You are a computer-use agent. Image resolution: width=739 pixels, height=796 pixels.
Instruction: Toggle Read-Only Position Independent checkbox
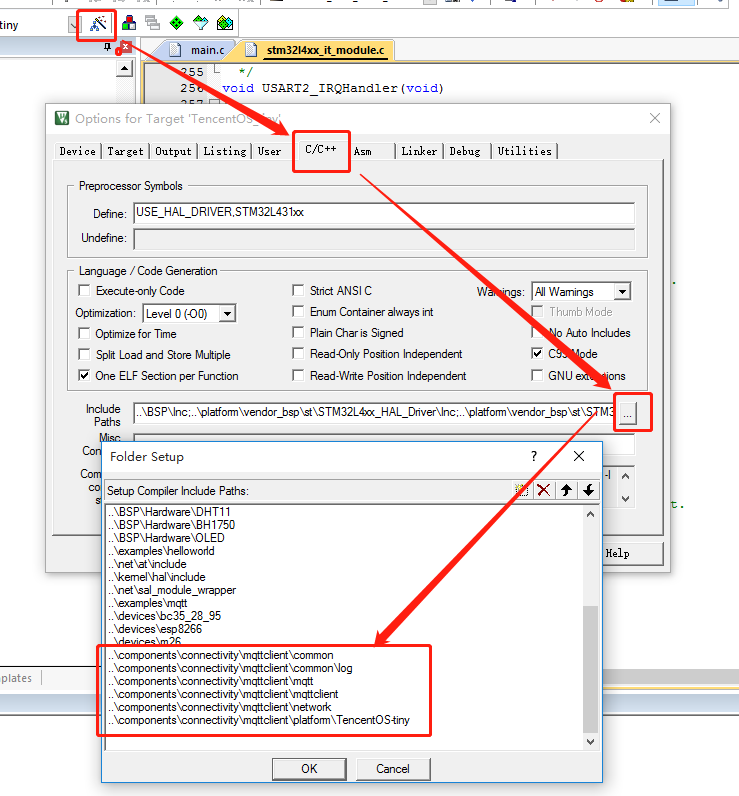[x=298, y=353]
